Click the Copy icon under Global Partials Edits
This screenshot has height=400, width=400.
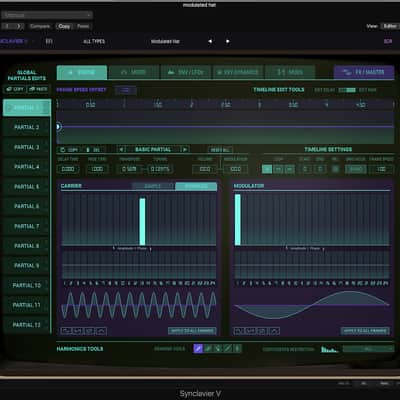(x=14, y=89)
